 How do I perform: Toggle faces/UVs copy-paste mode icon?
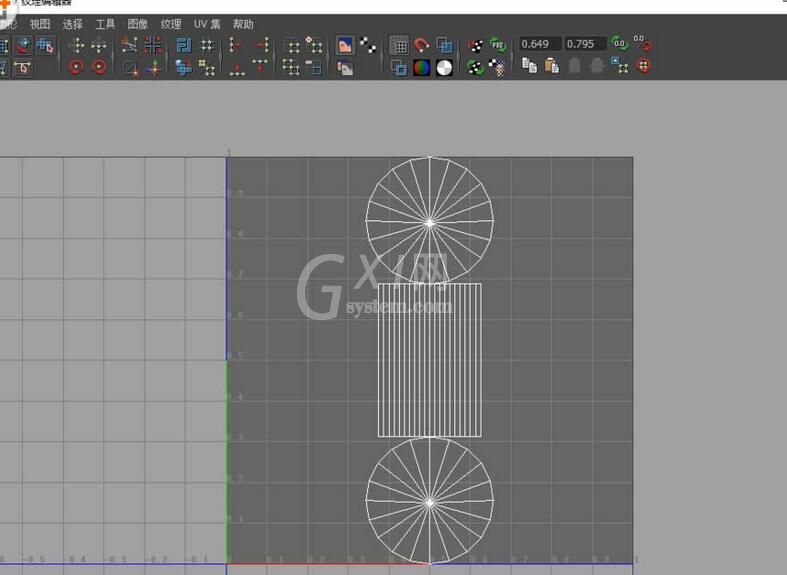point(619,65)
